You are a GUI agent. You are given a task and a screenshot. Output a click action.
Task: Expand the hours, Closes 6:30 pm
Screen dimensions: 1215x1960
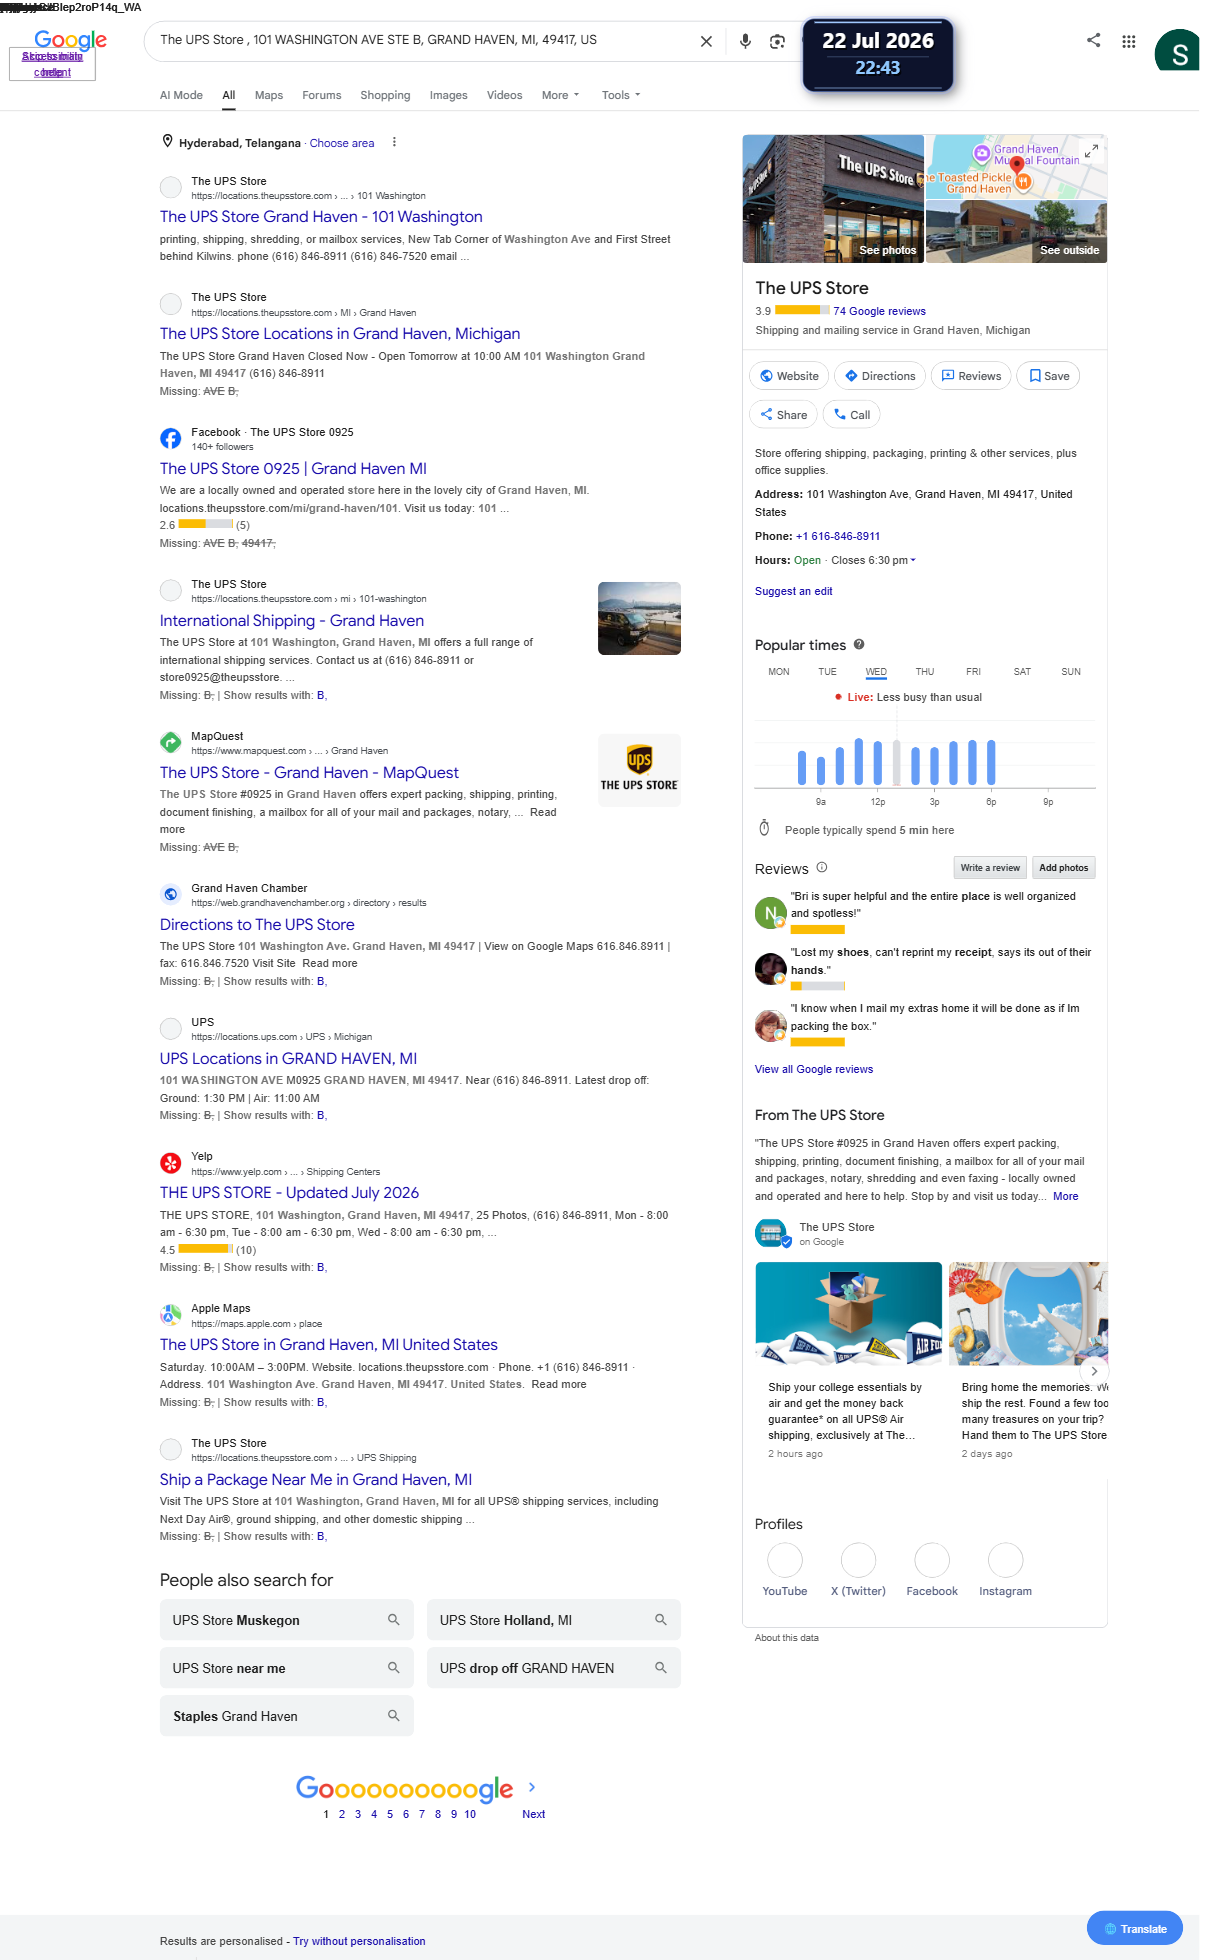[873, 560]
